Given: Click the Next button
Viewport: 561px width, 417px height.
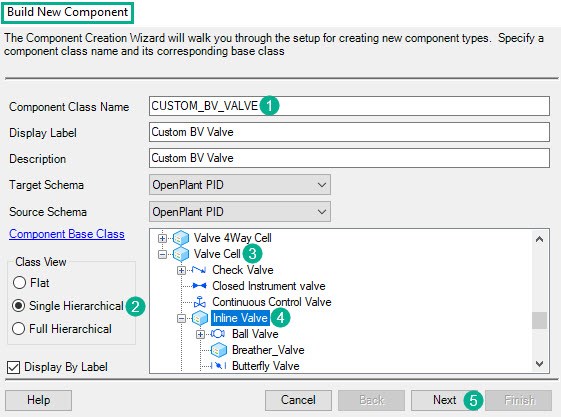Looking at the screenshot, I should click(x=444, y=400).
